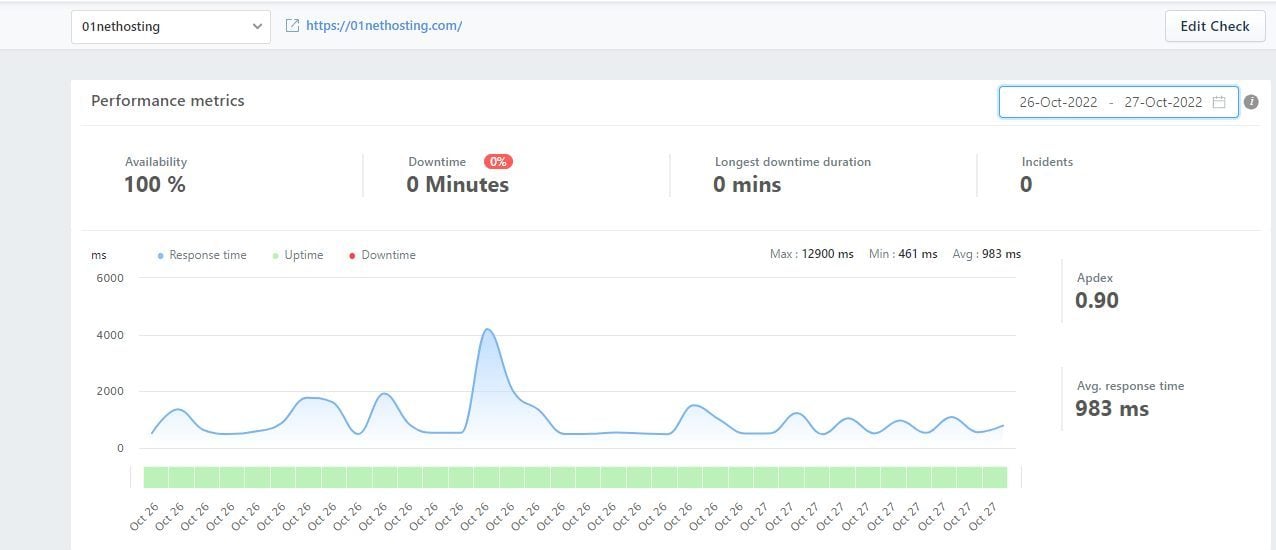Click the 2000 y-axis label
1276x550 pixels.
[110, 391]
